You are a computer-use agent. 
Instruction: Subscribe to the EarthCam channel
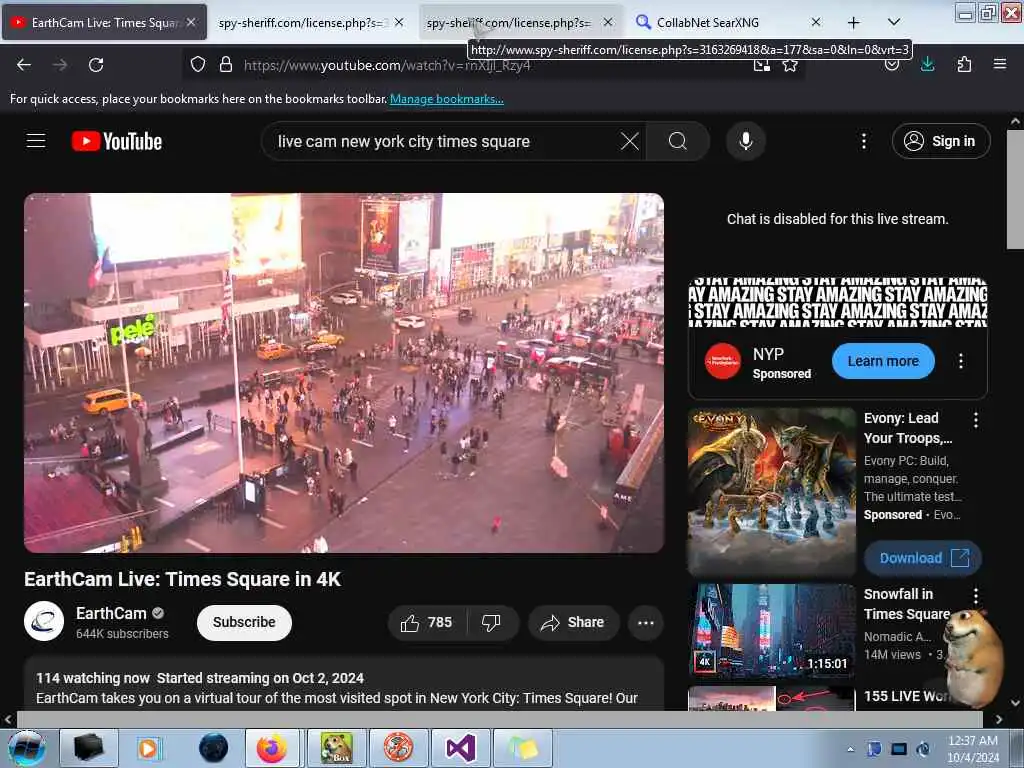244,622
